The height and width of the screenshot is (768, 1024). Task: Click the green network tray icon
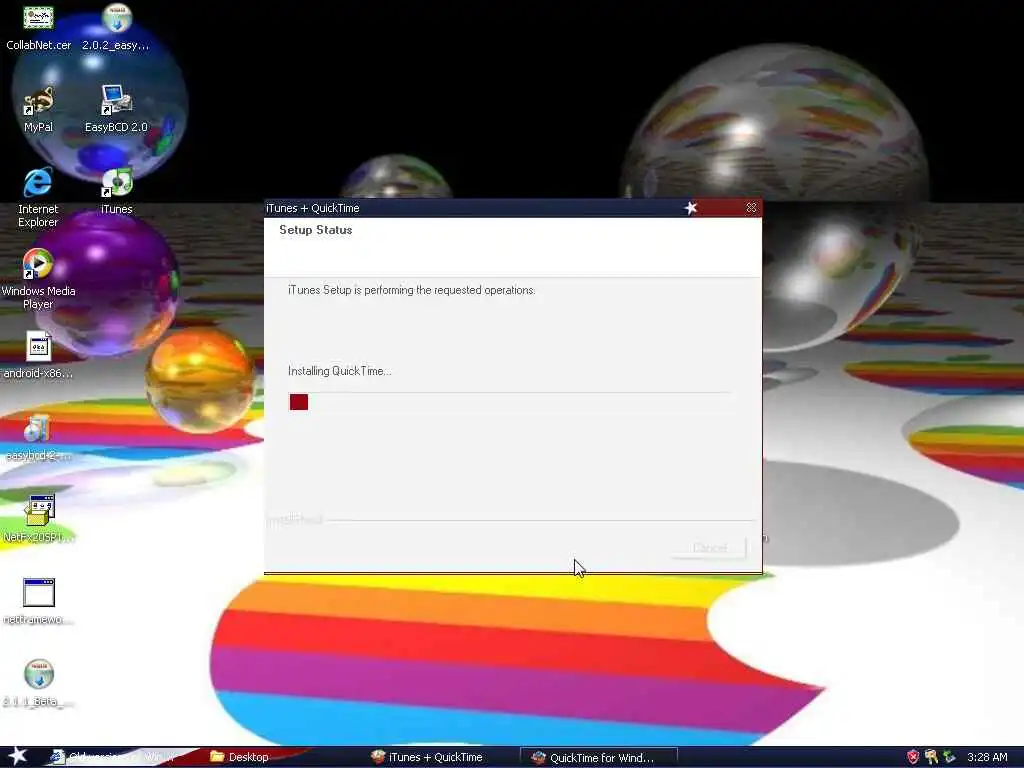click(x=949, y=757)
